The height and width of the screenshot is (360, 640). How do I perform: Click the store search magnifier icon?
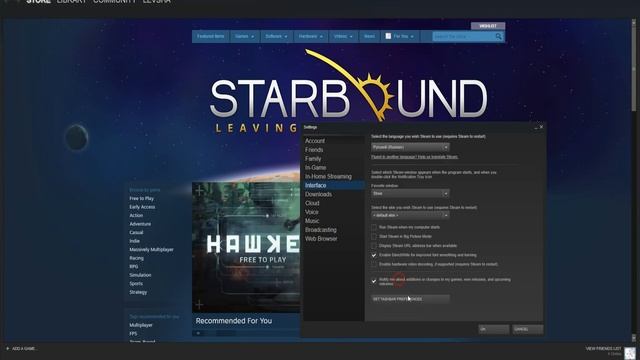pos(498,37)
